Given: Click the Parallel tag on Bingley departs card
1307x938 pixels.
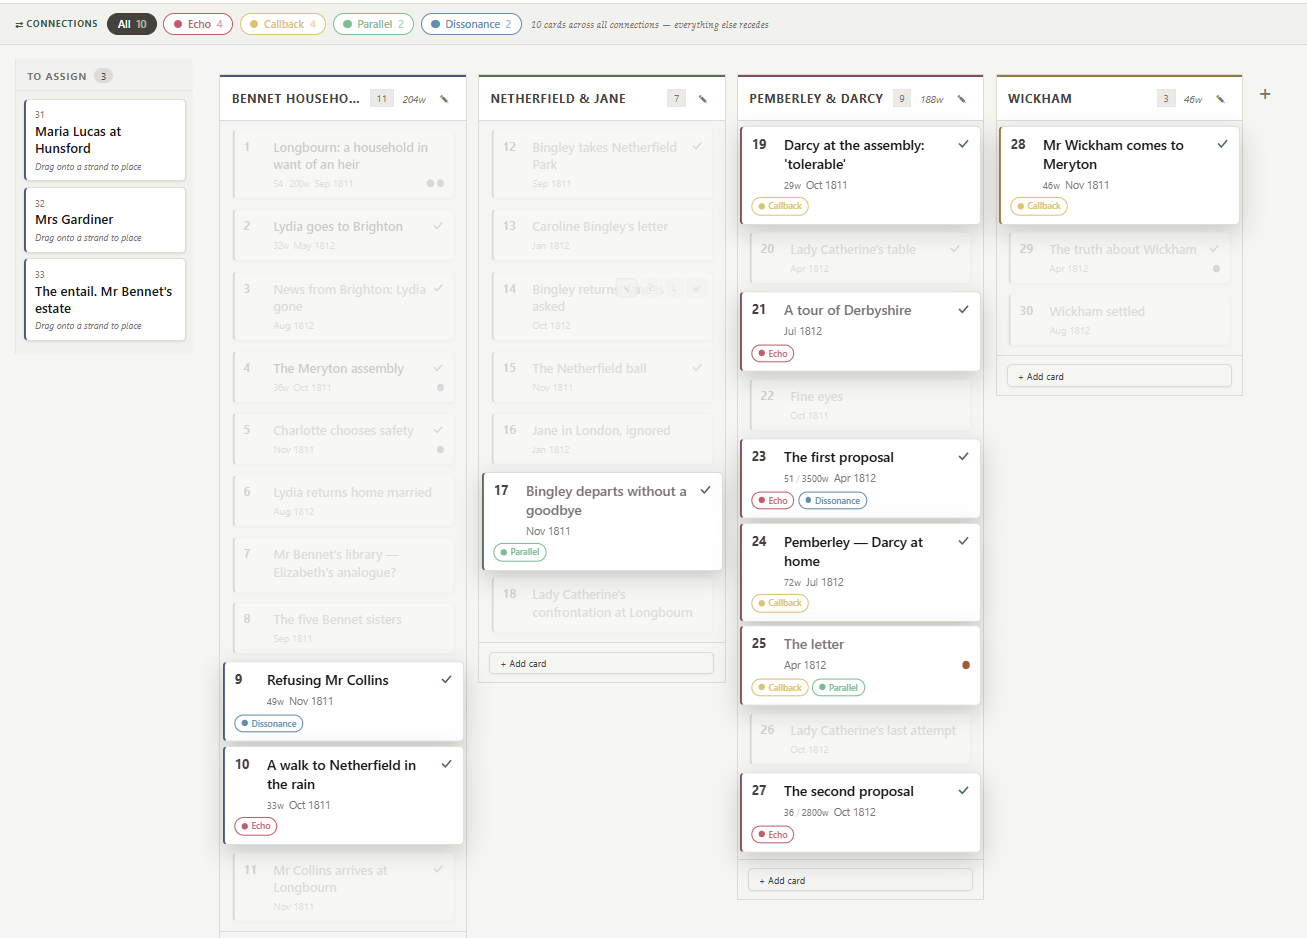Looking at the screenshot, I should coord(520,552).
